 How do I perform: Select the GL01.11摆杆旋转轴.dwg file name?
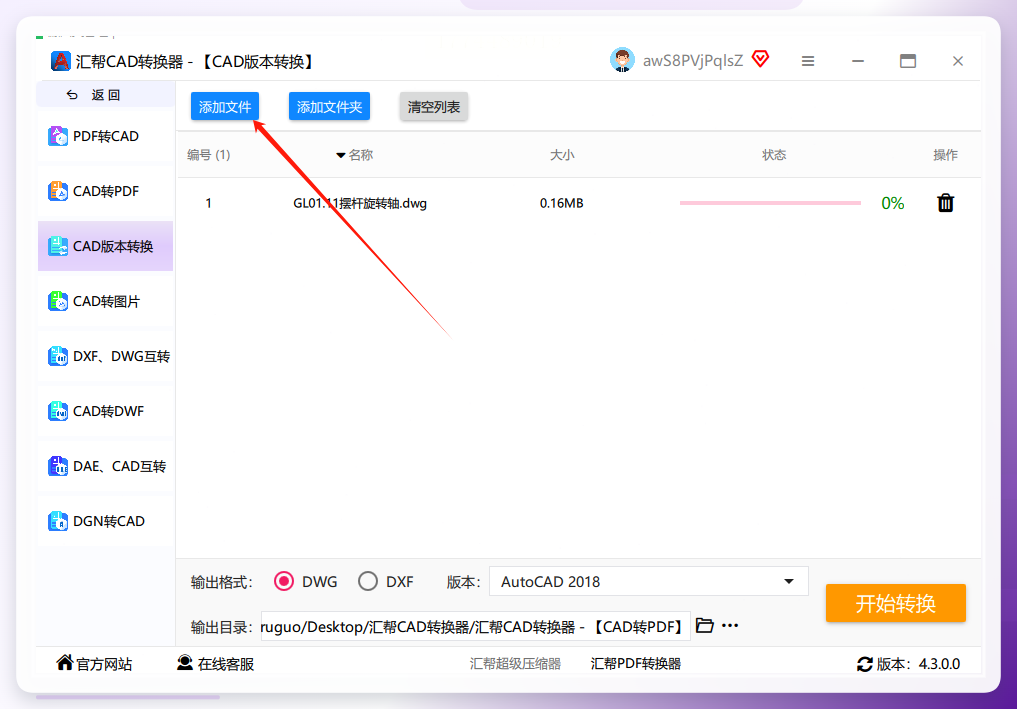click(x=360, y=203)
